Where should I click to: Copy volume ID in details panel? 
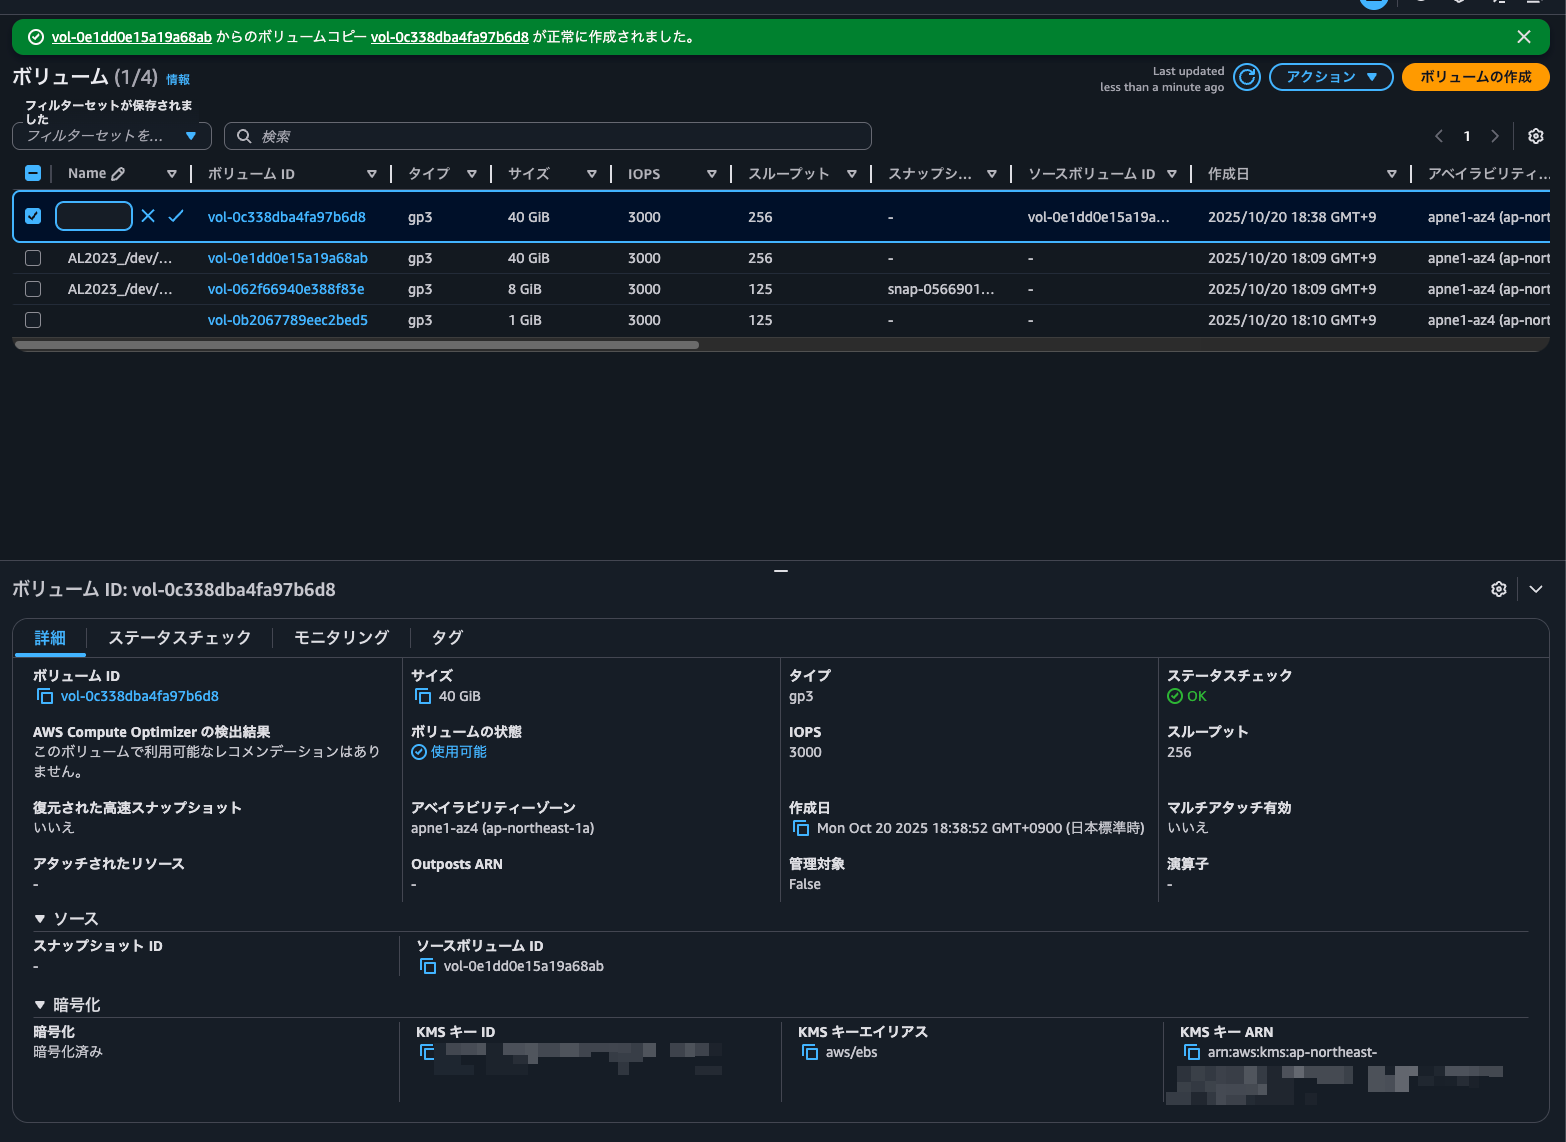[45, 696]
